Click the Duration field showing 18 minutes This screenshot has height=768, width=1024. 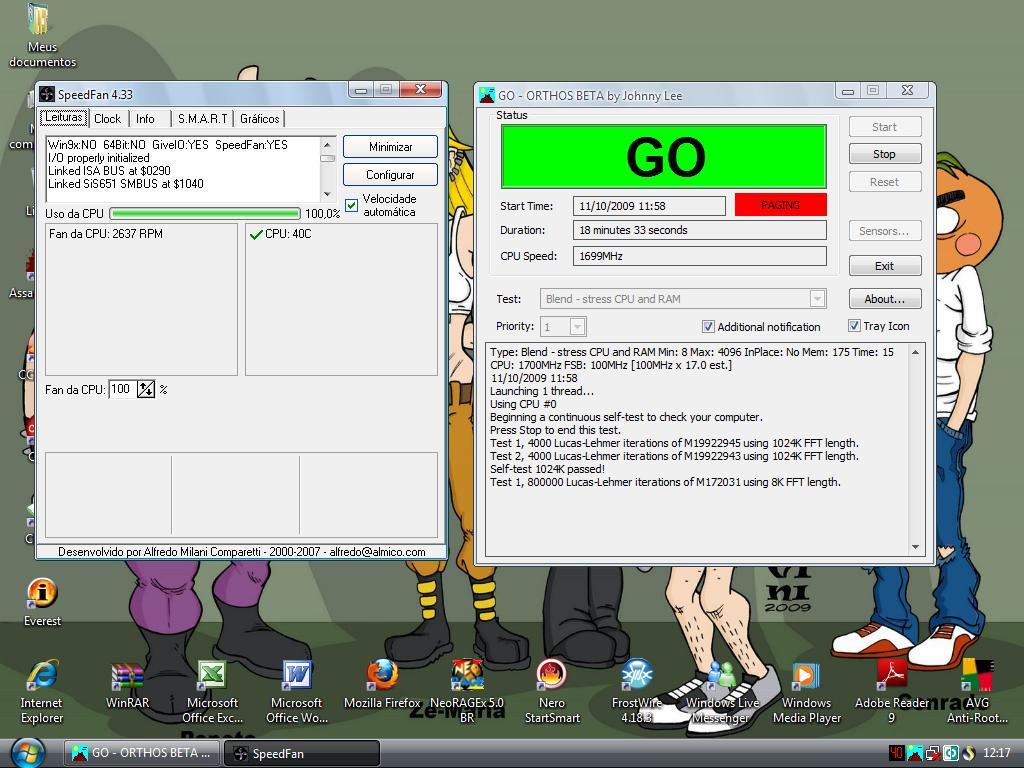(699, 231)
